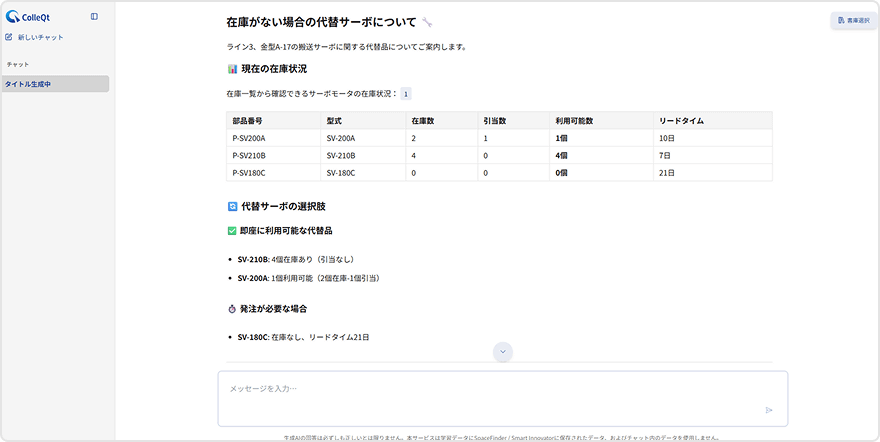Click the SV-180C model cell in the table

point(340,173)
